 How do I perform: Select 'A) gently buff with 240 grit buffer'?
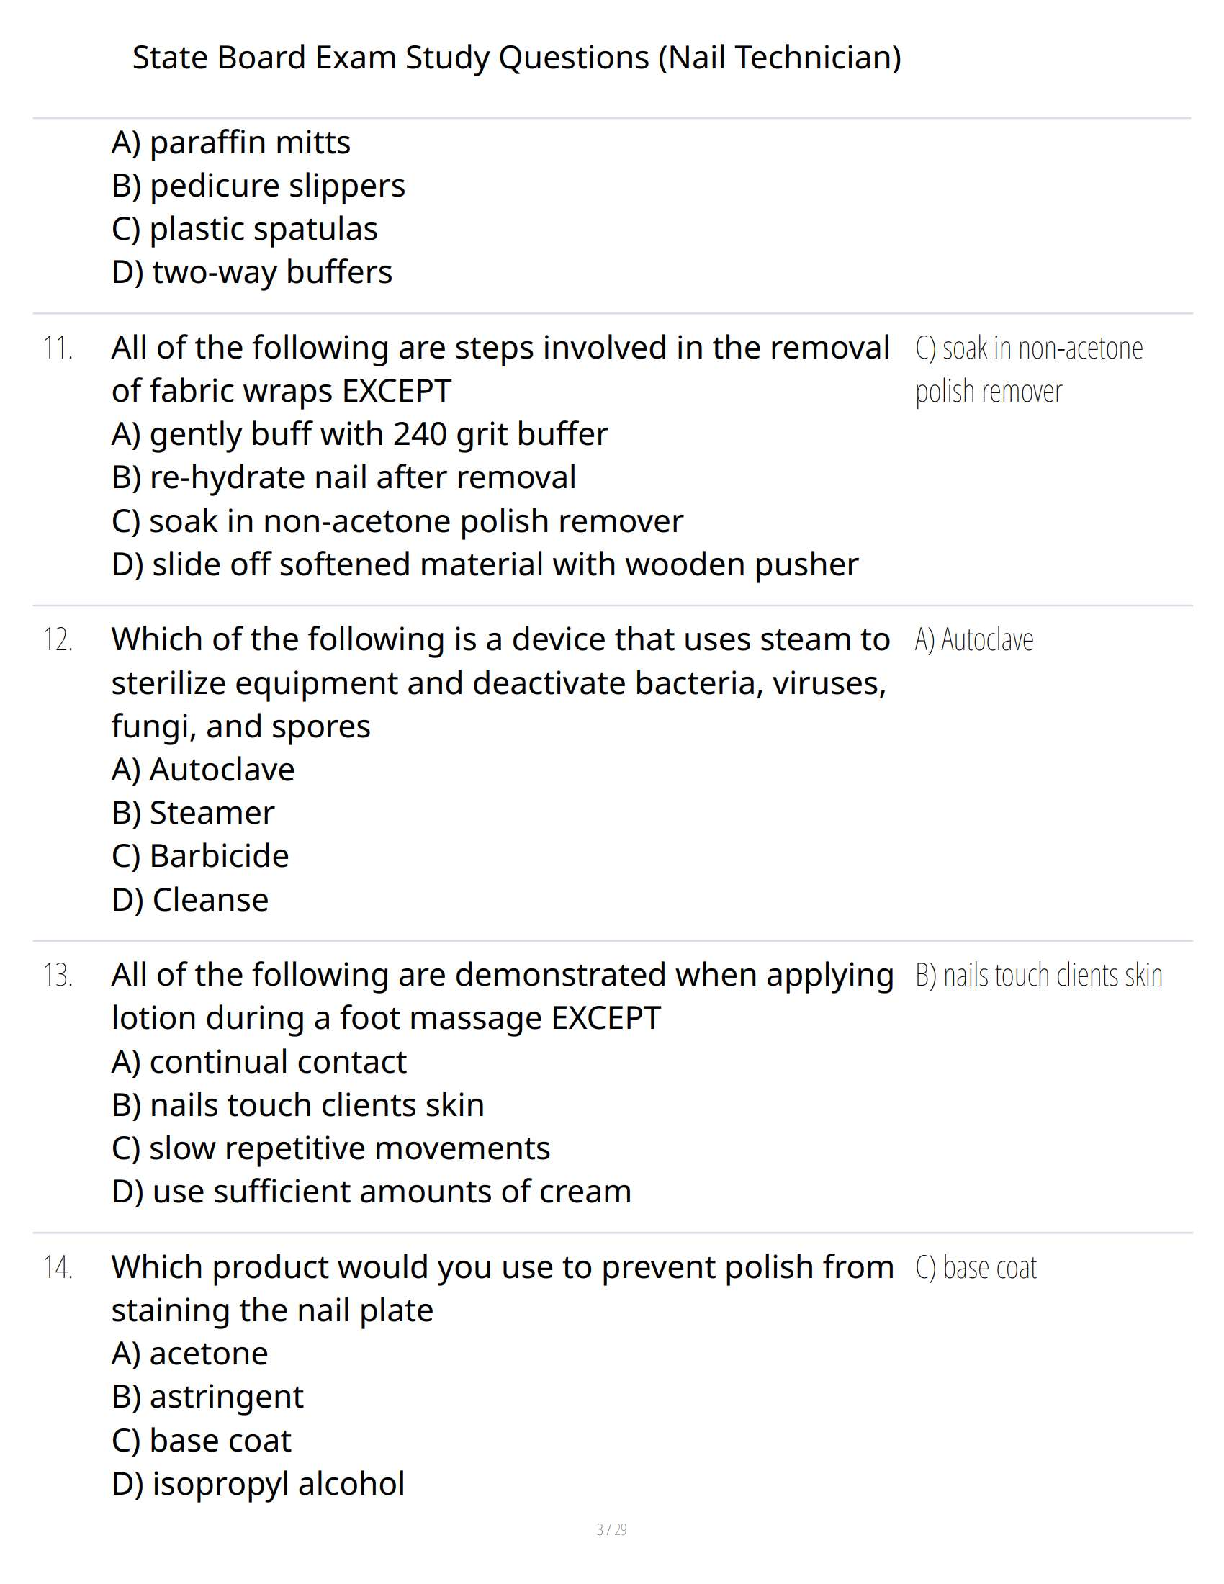coord(359,435)
